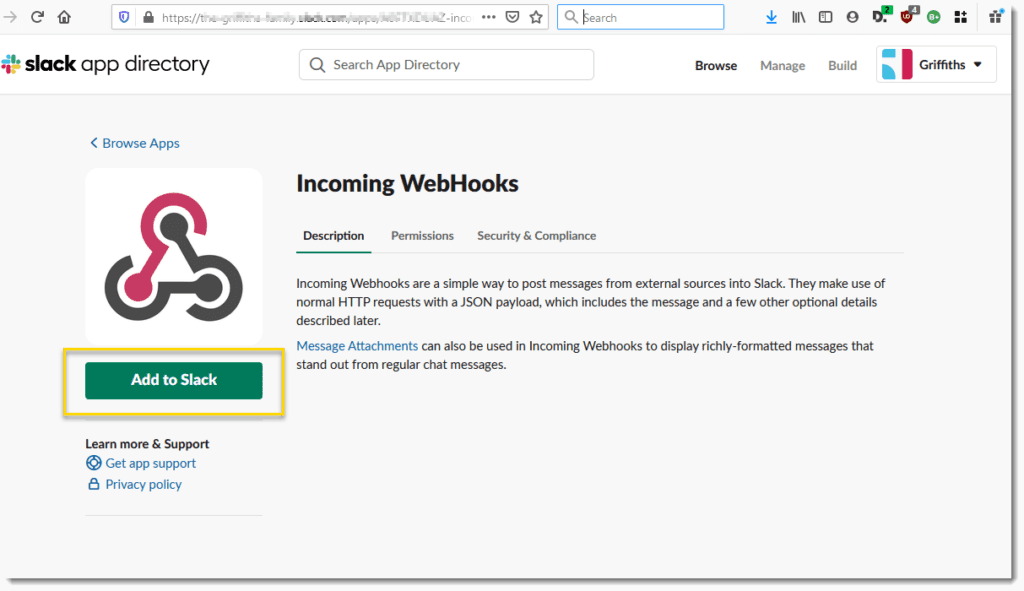The width and height of the screenshot is (1024, 591).
Task: Open the Message Attachments link
Action: point(357,345)
